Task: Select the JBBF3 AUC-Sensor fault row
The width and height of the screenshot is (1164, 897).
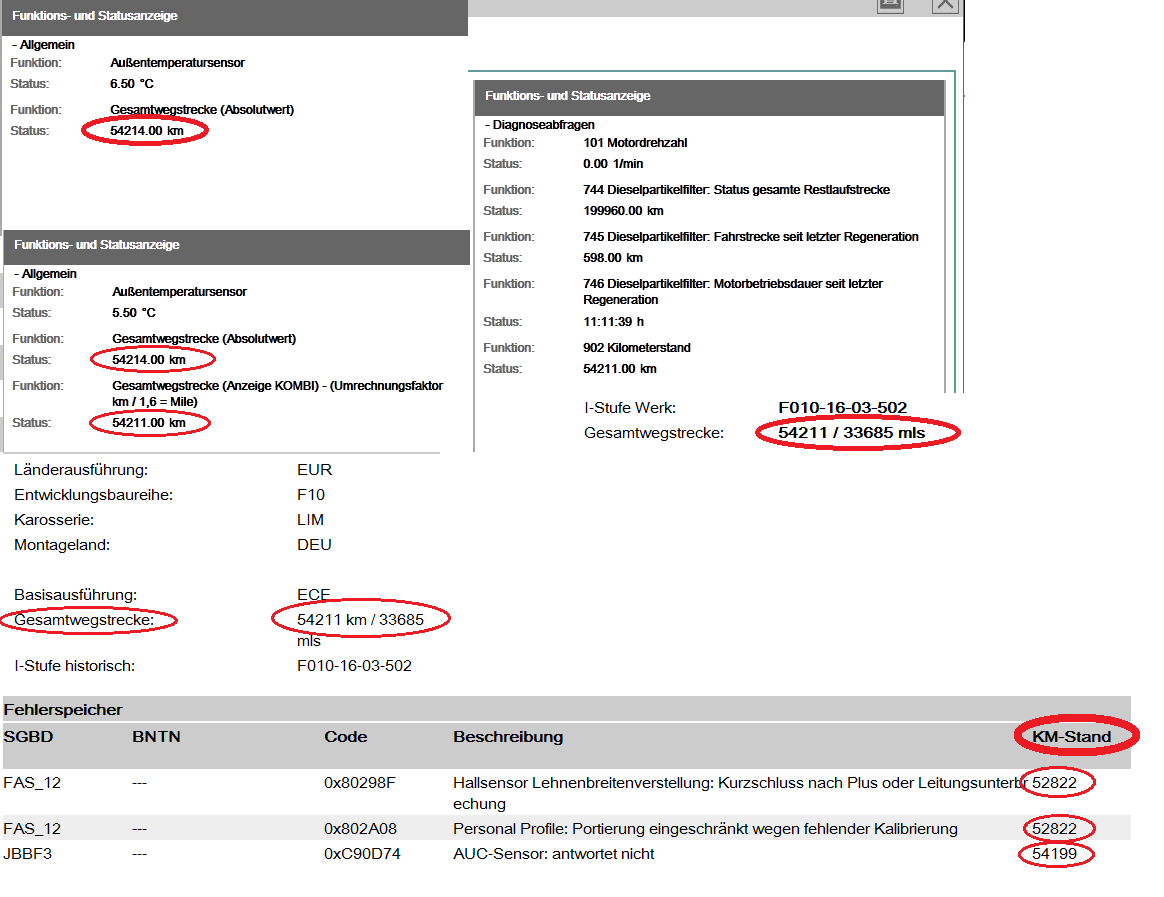Action: [x=553, y=854]
